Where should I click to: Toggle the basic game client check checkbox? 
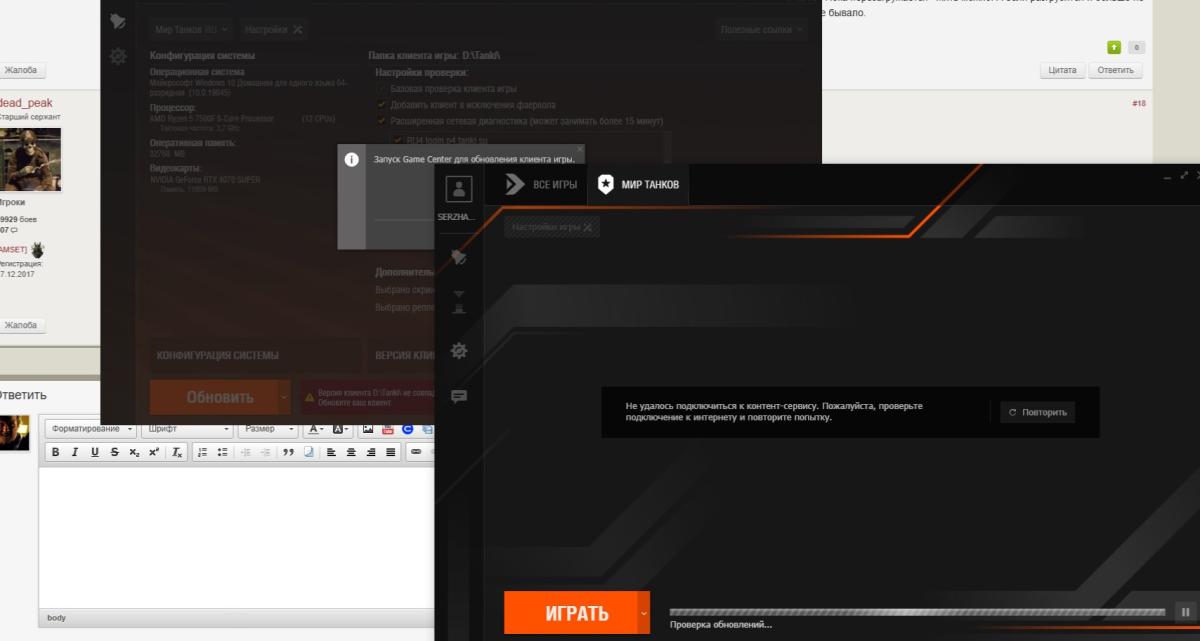(381, 89)
